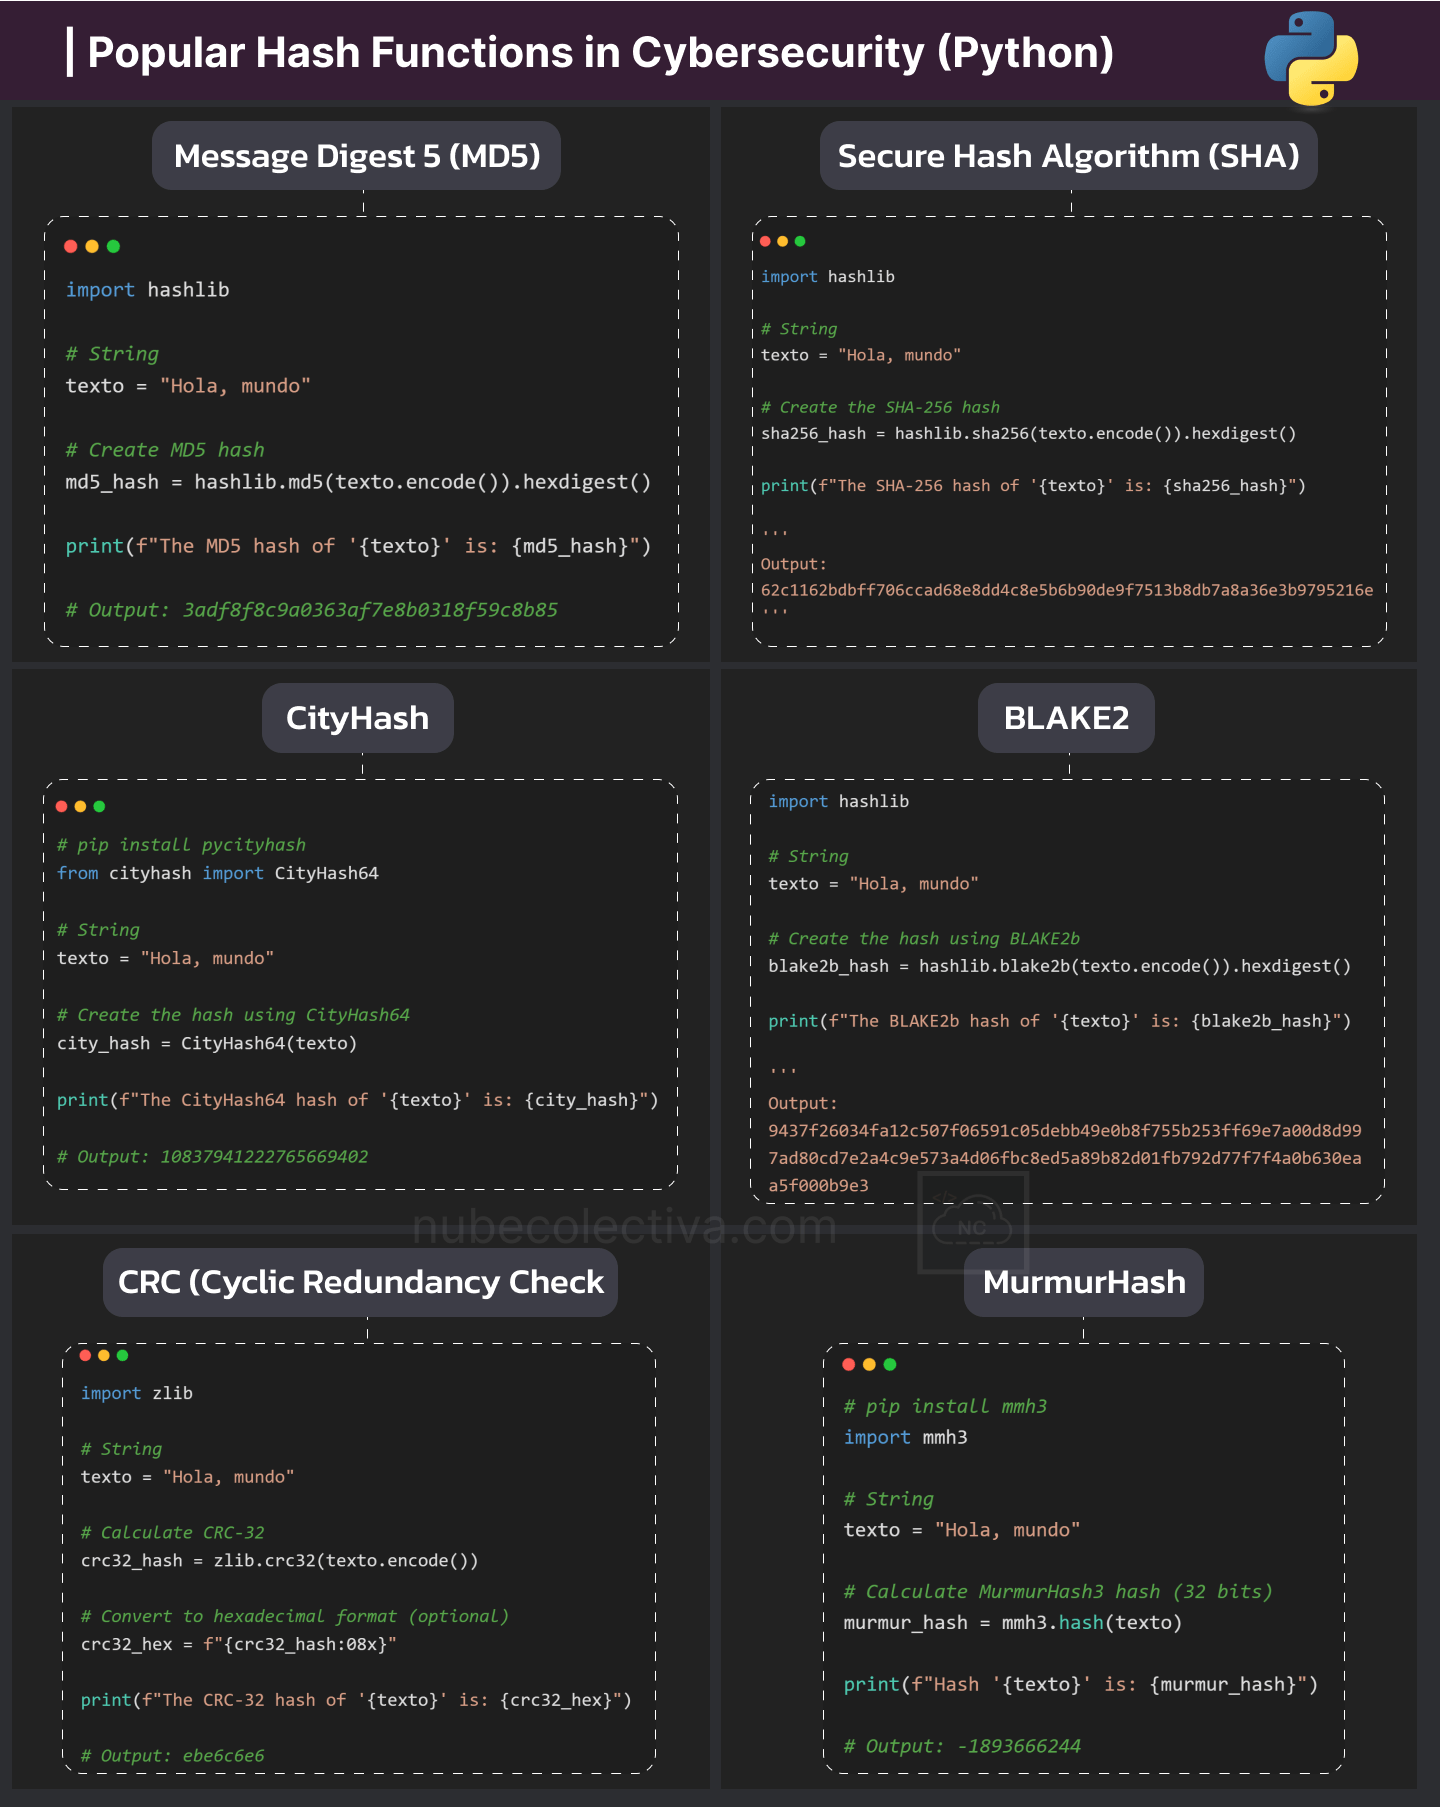Screen dimensions: 1440x1807
Task: Select the Secure Hash Algorithm (SHA) heading pill
Action: point(1068,156)
